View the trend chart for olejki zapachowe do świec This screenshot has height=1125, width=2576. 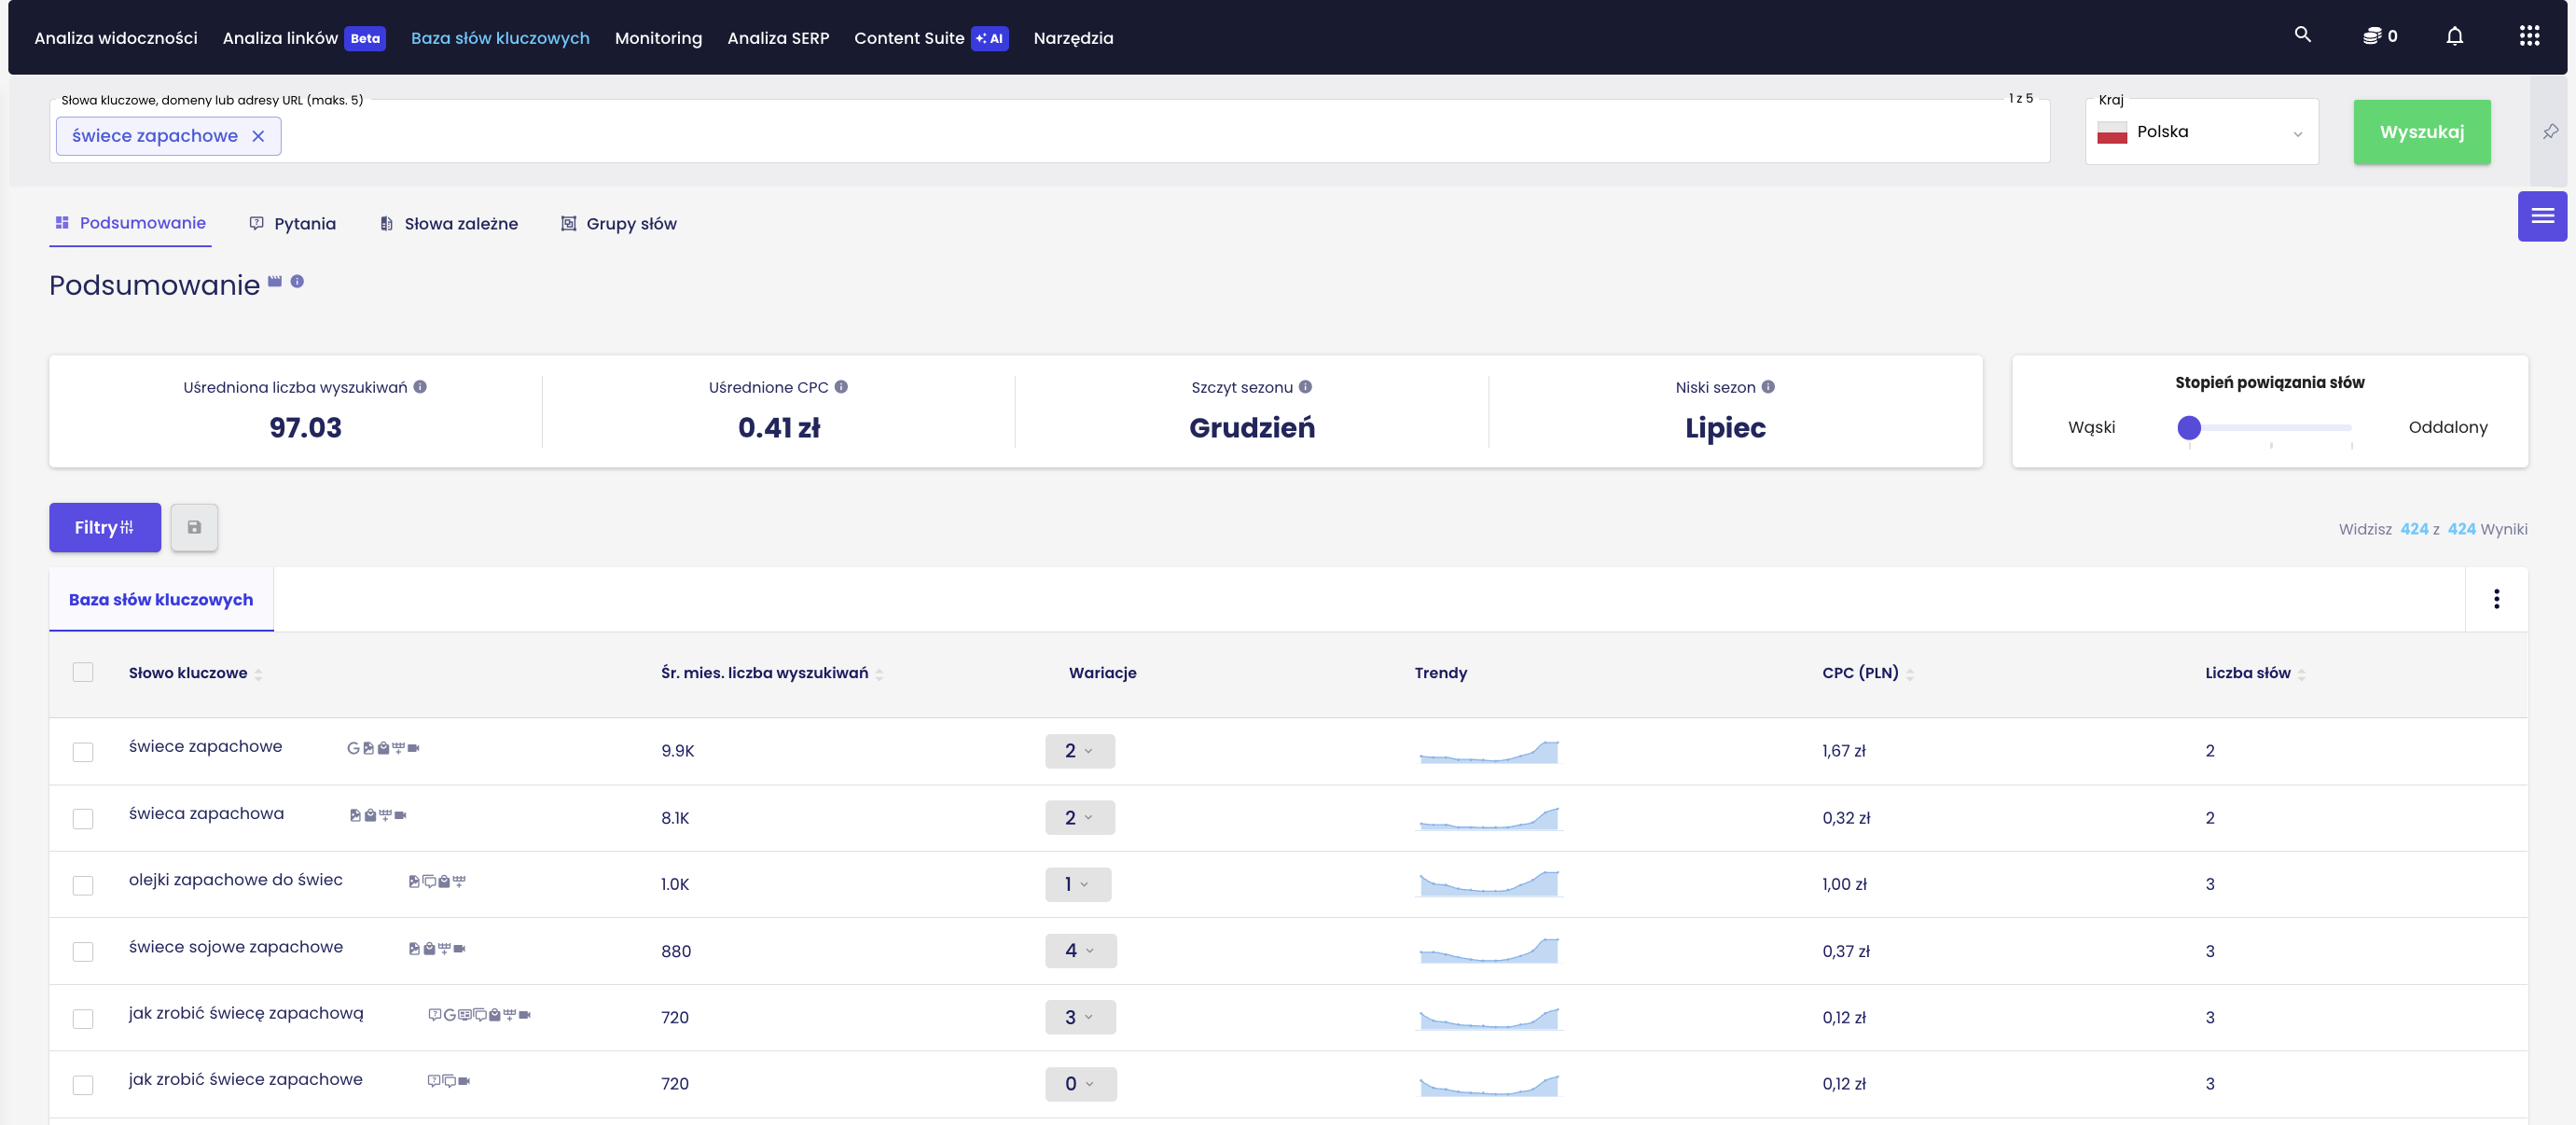point(1488,884)
